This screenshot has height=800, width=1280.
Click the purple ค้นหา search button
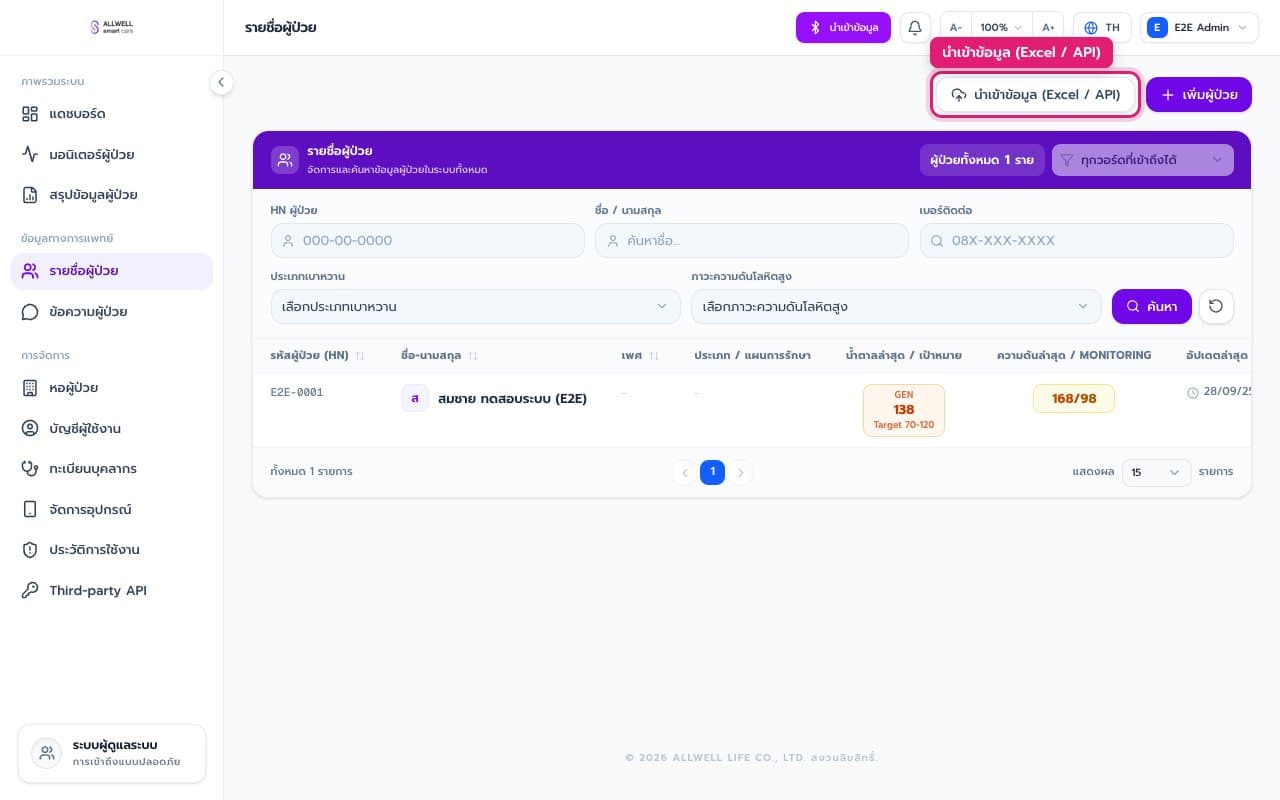point(1152,306)
